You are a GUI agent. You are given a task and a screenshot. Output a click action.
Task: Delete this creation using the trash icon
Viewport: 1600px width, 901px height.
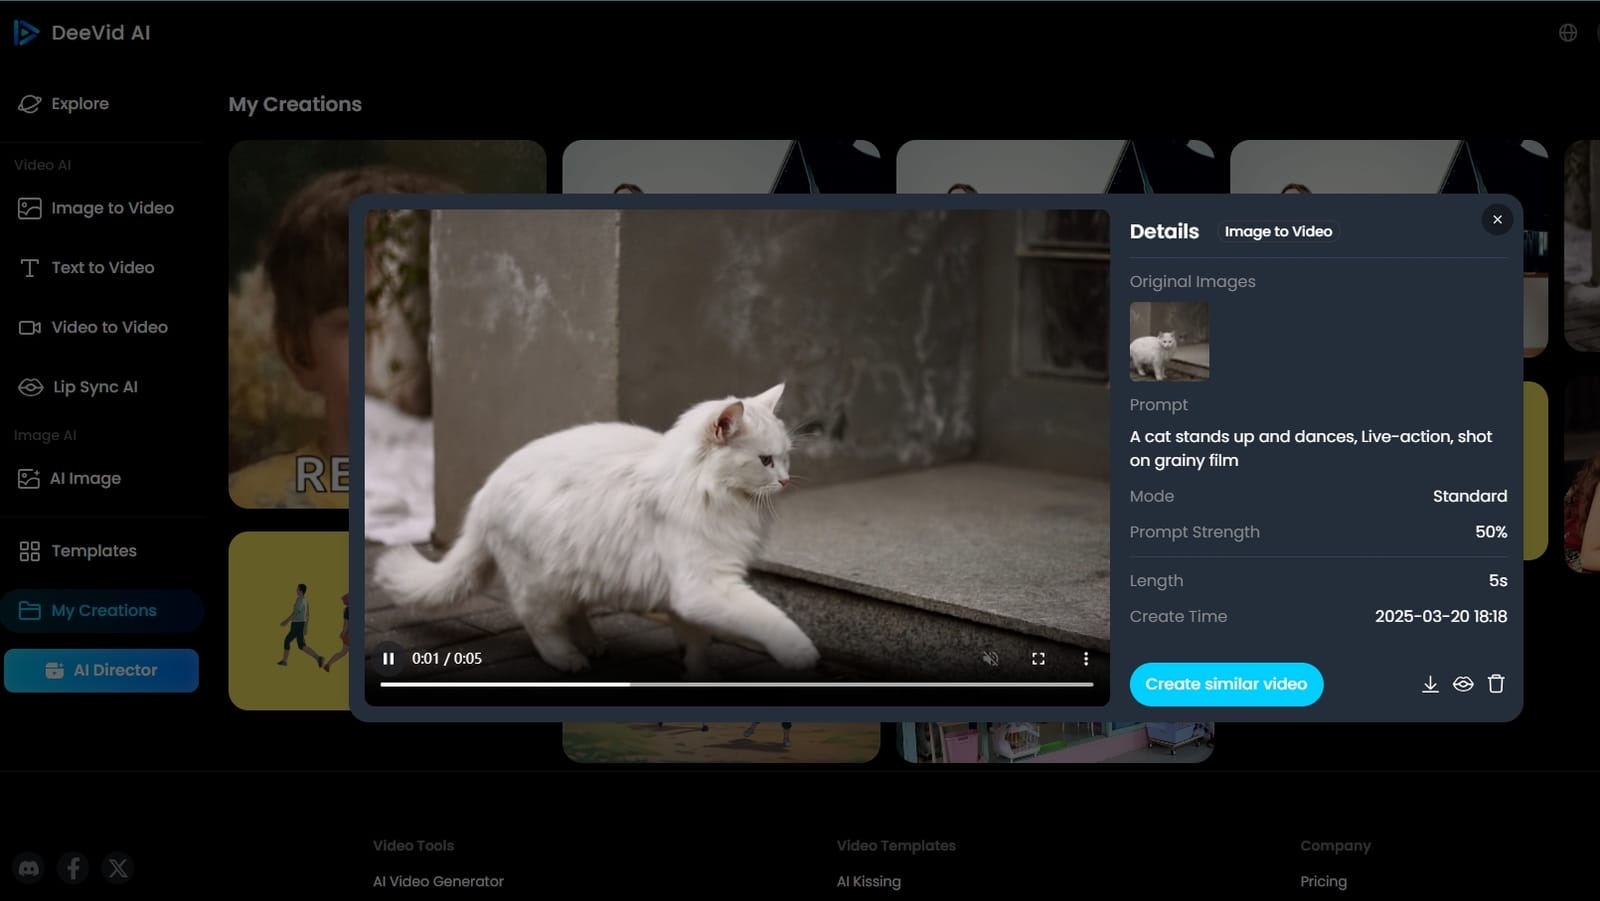(1496, 684)
